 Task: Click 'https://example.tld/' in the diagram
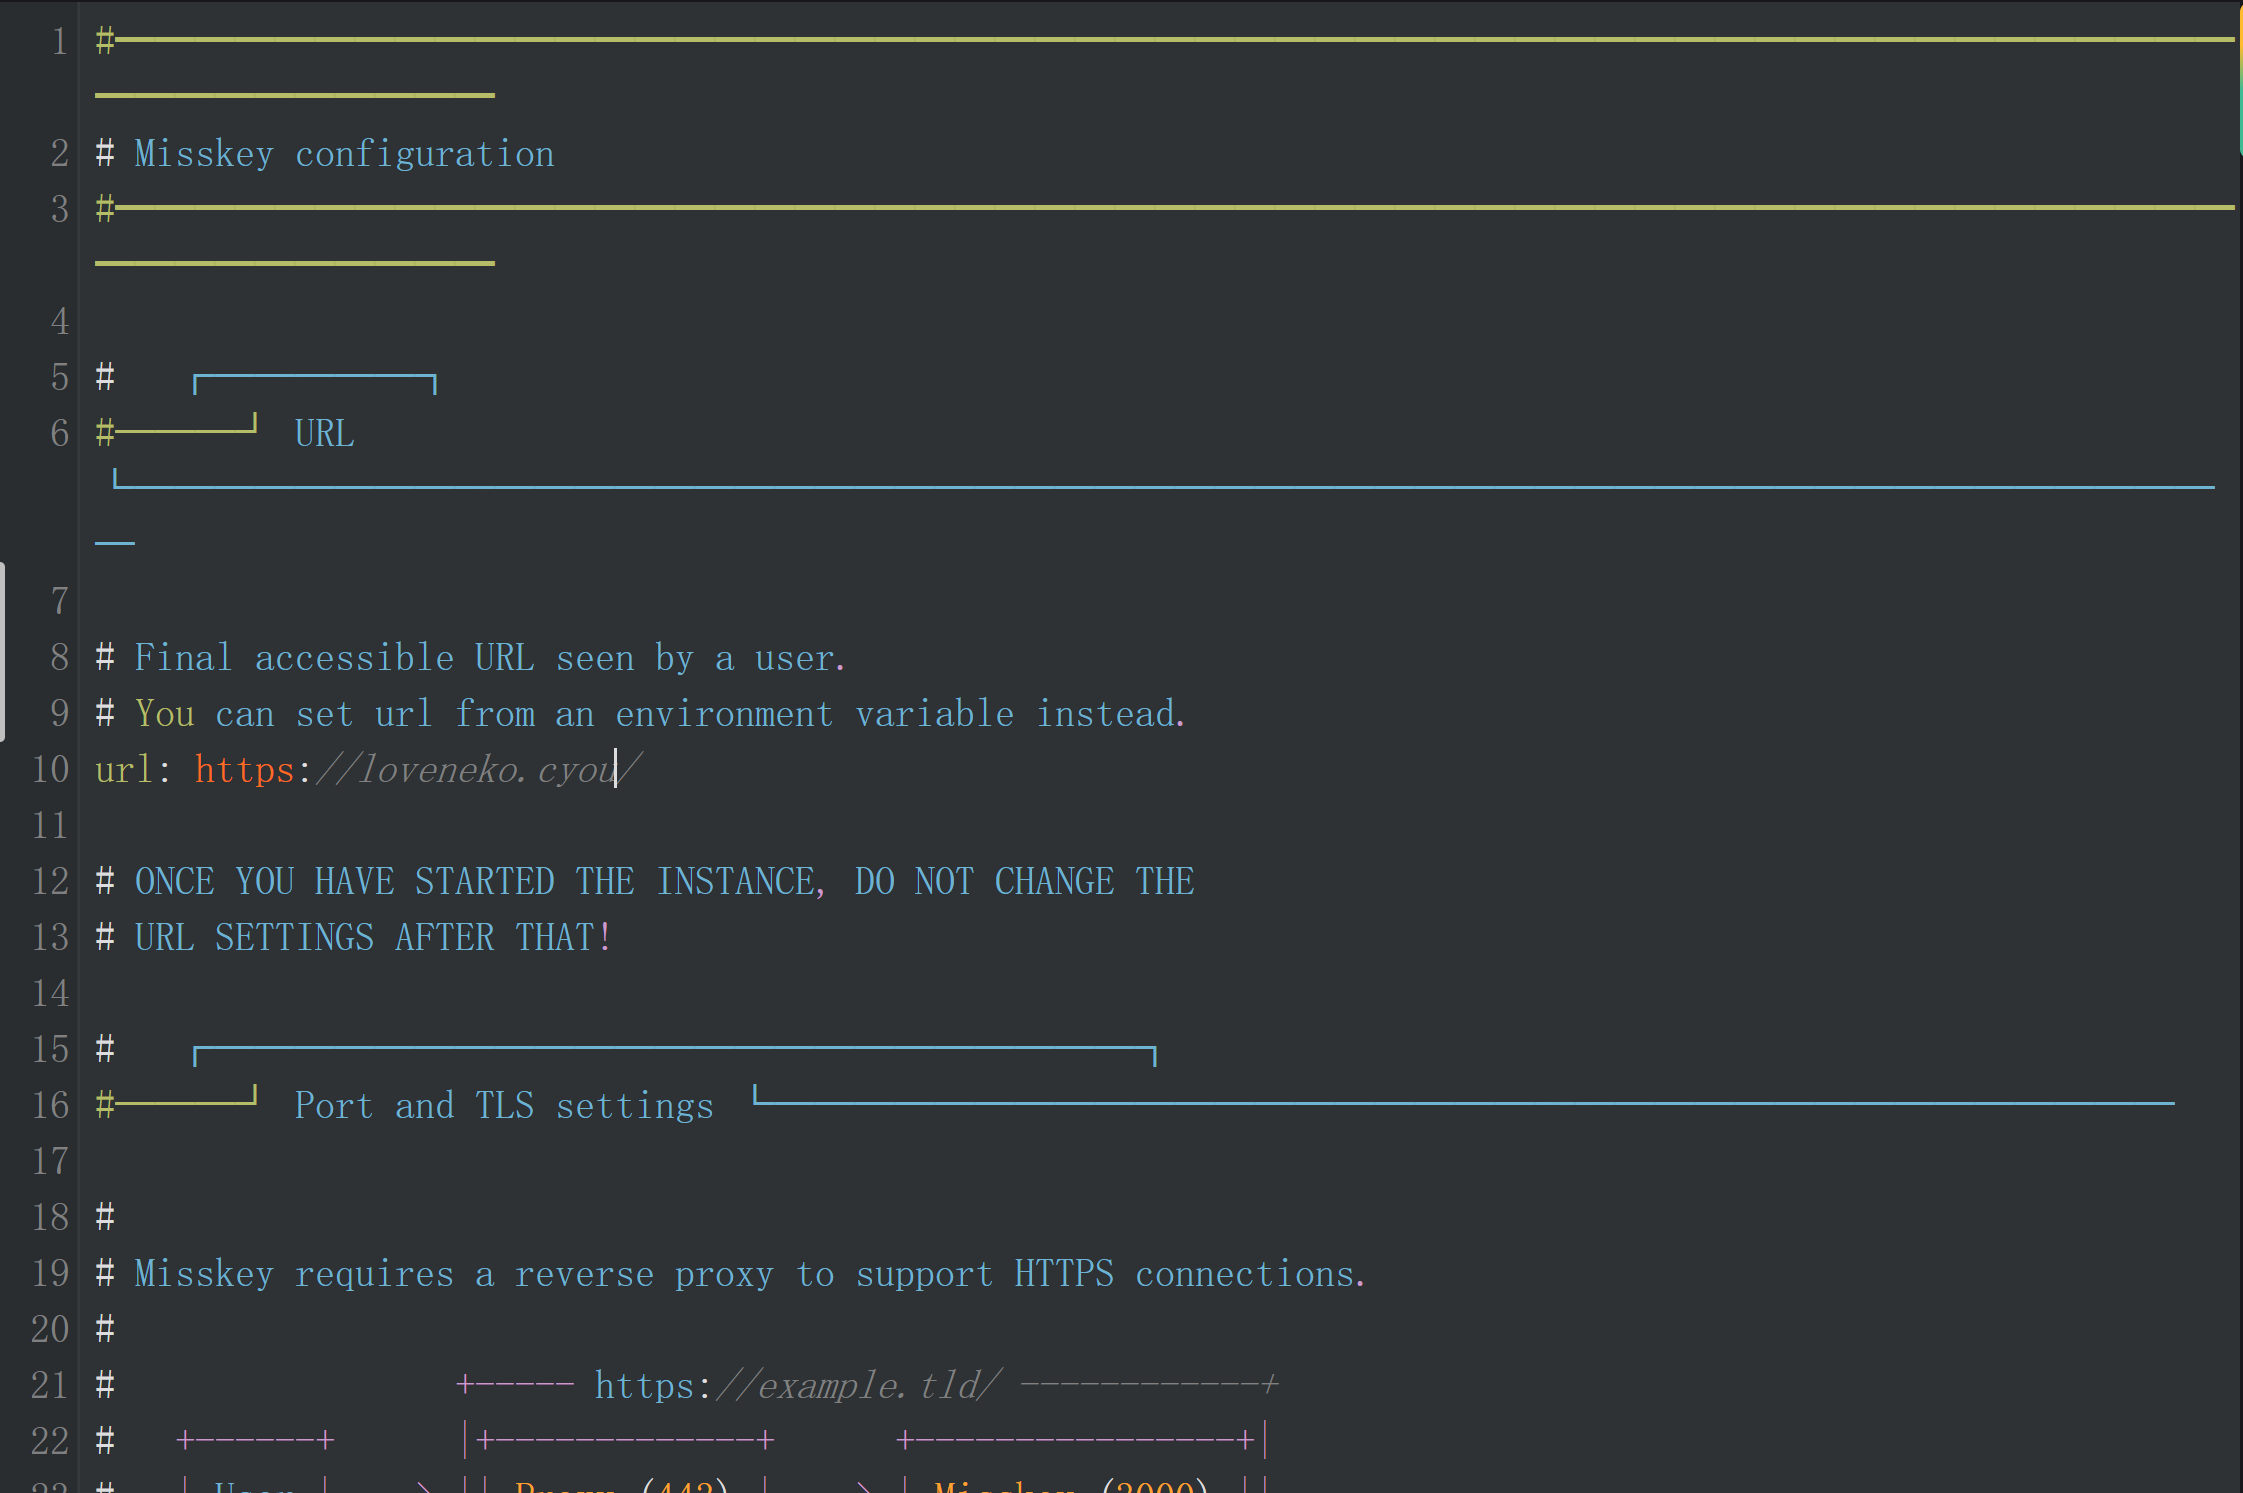tap(797, 1385)
